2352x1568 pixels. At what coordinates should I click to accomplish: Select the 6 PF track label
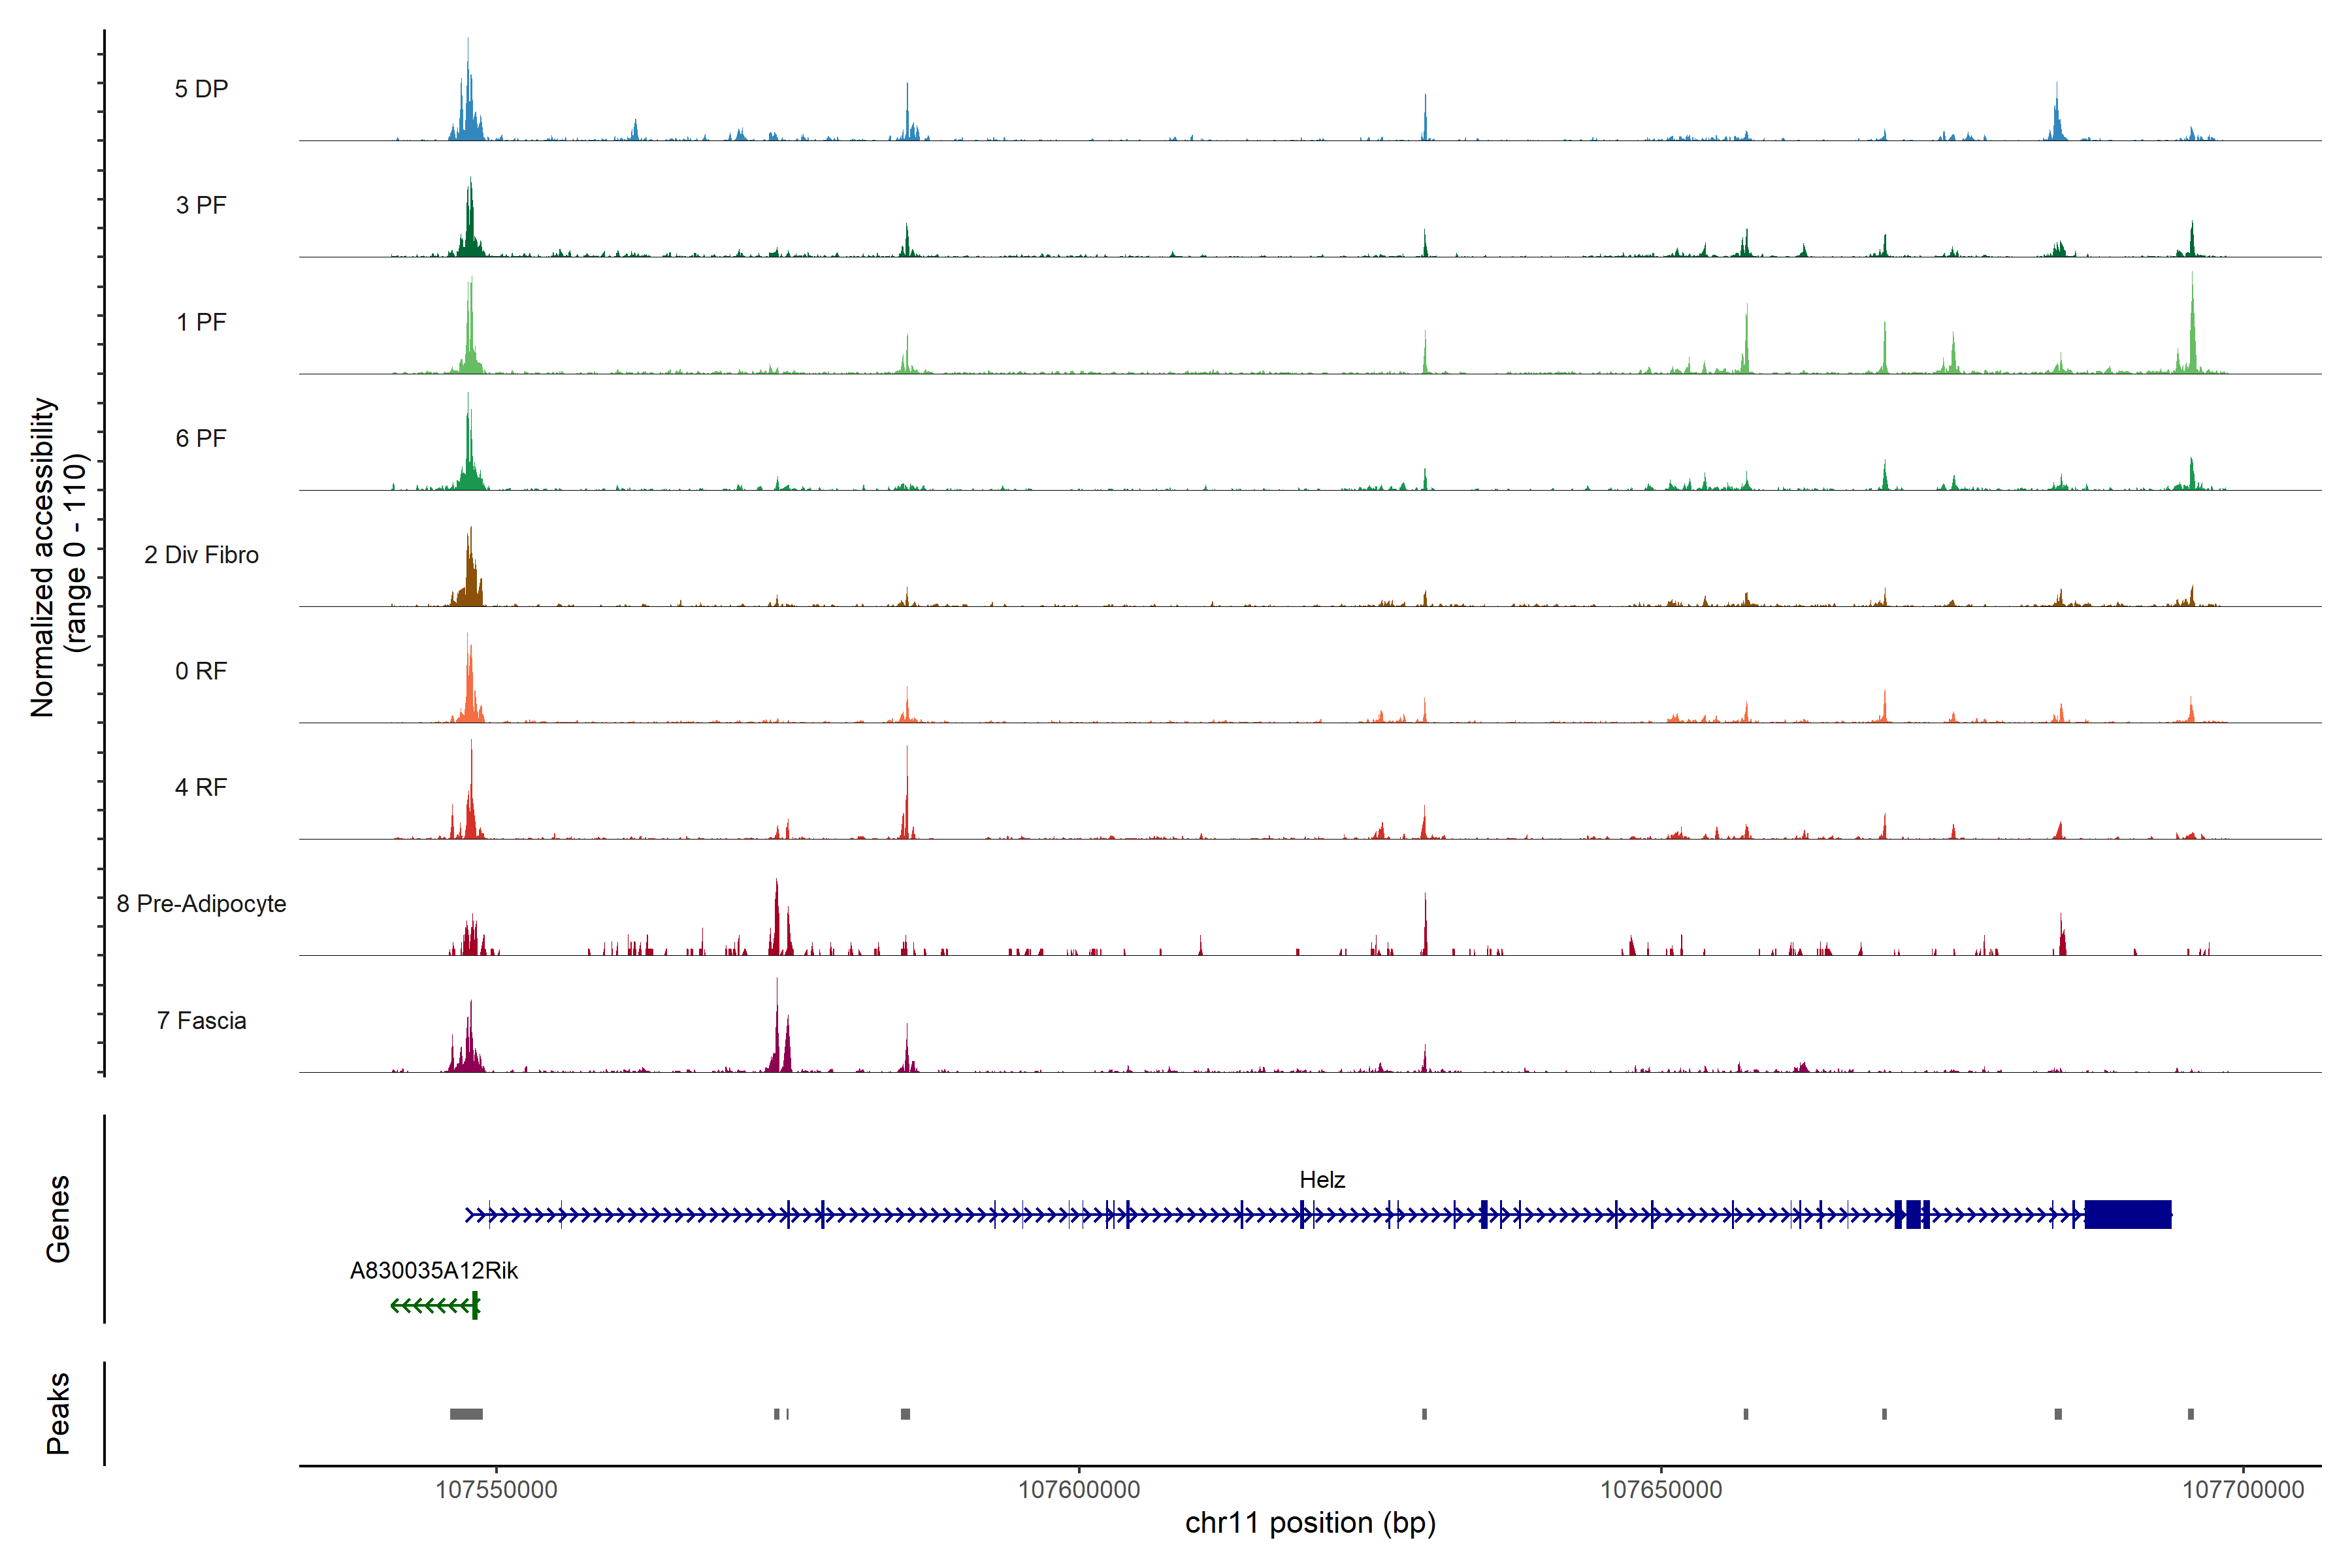pyautogui.click(x=201, y=438)
